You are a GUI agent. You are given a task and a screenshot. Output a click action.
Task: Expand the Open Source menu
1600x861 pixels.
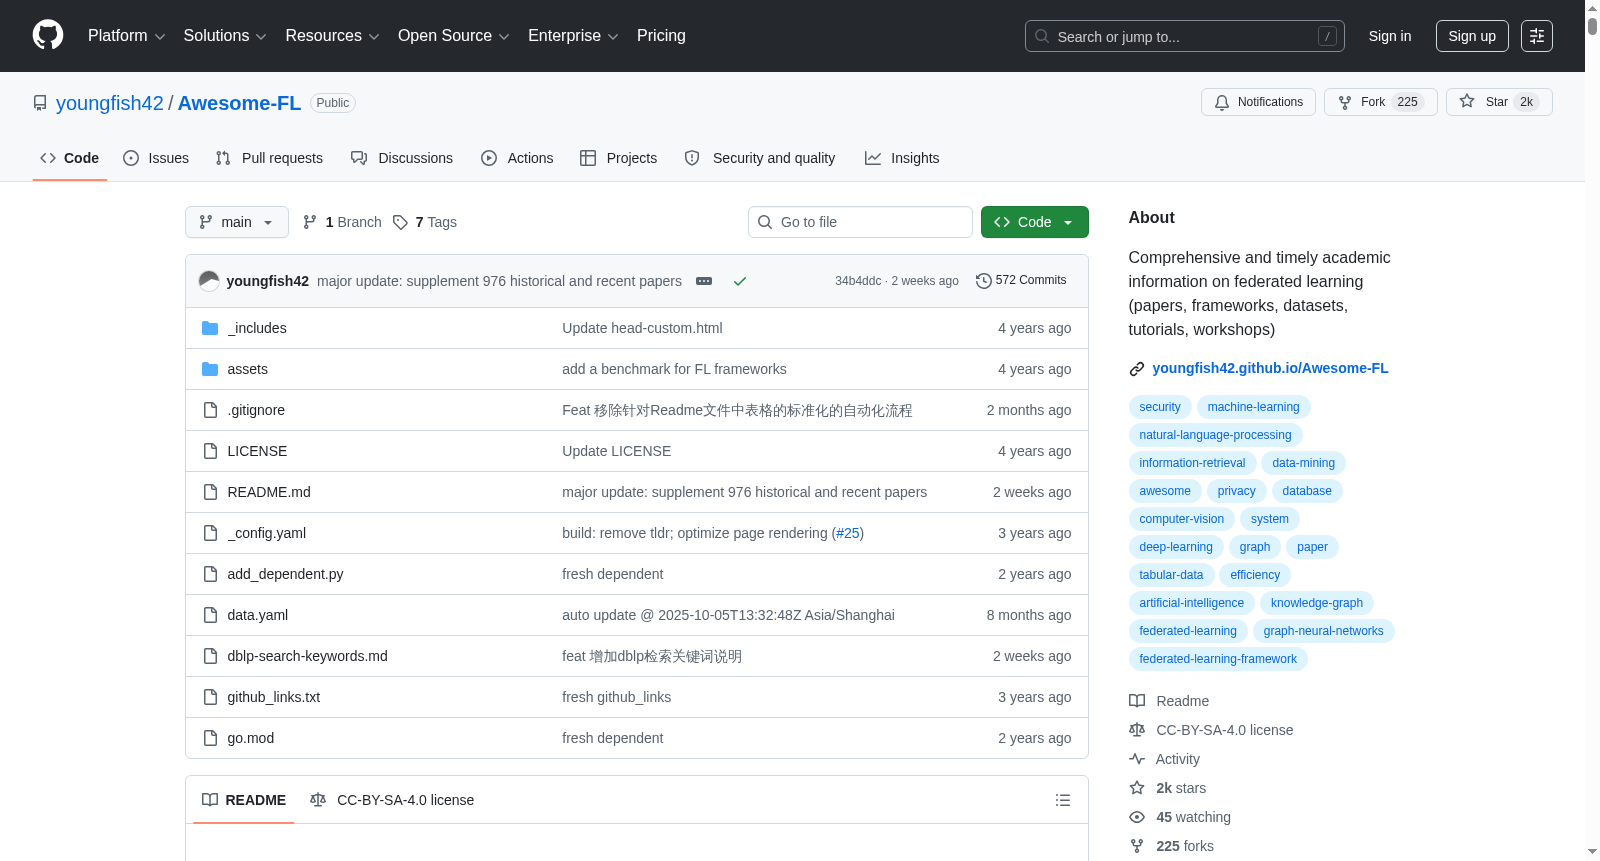point(454,36)
